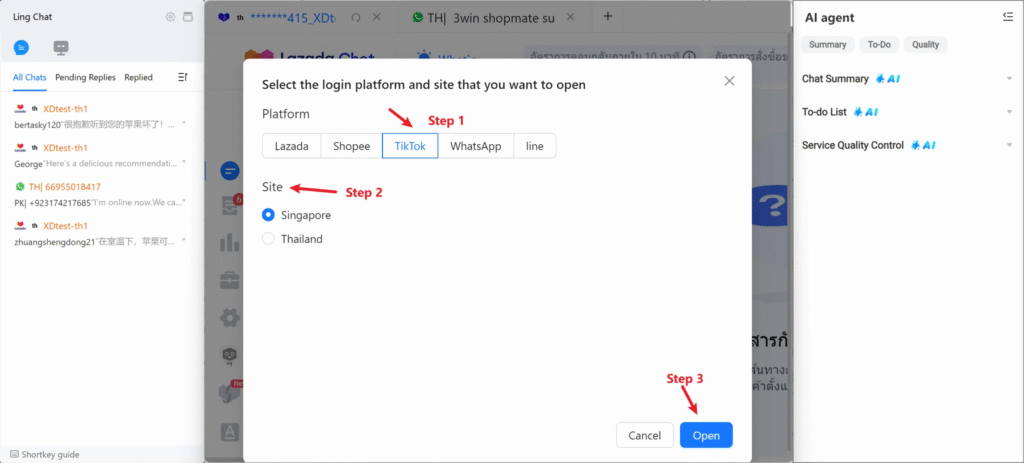The width and height of the screenshot is (1024, 463).
Task: Click blue chat icon in Lazada sidebar
Action: pos(230,171)
